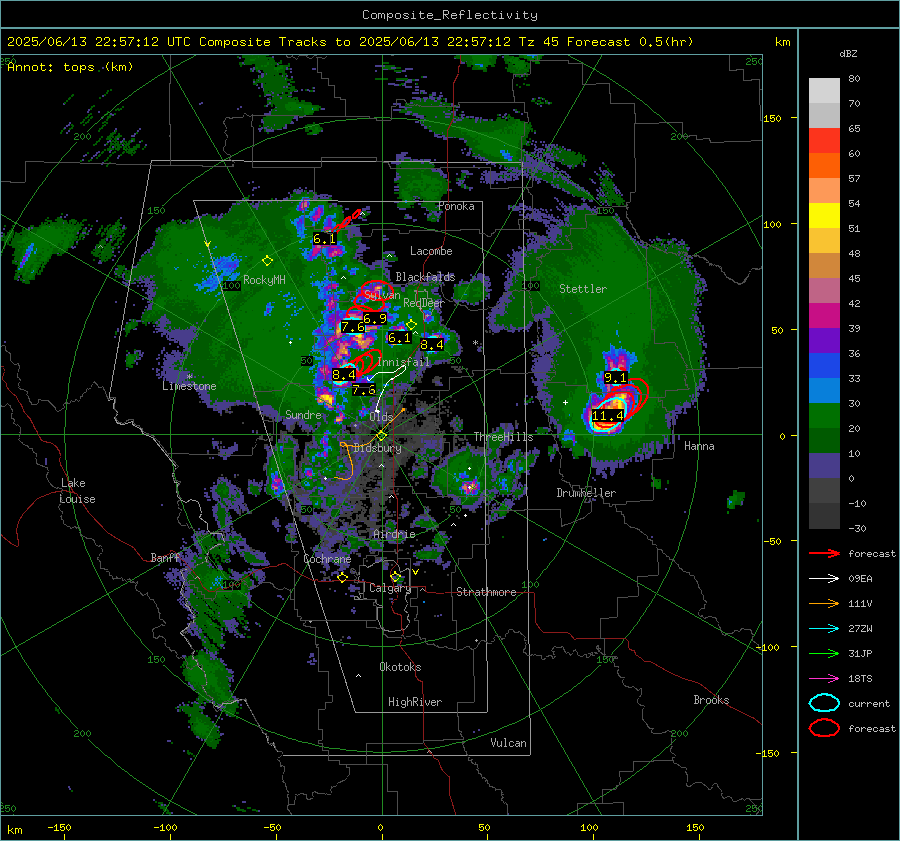Viewport: 900px width, 841px height.
Task: Pick the magenta swatch between 42 and 39 dBZ
Action: coord(824,316)
